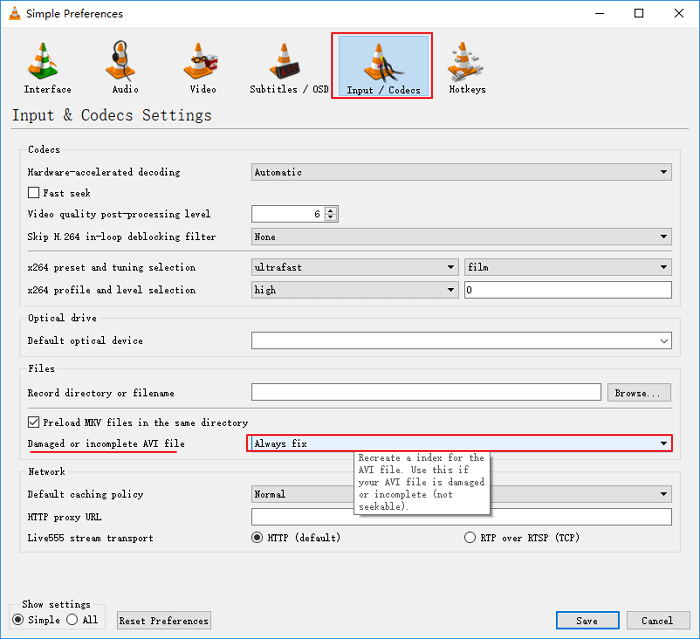Click the VLC cone icon in the title bar
This screenshot has height=639, width=700.
point(15,13)
